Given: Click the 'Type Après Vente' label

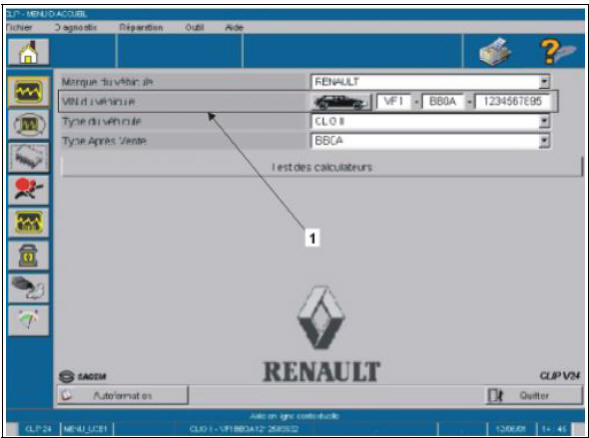Looking at the screenshot, I should 104,141.
